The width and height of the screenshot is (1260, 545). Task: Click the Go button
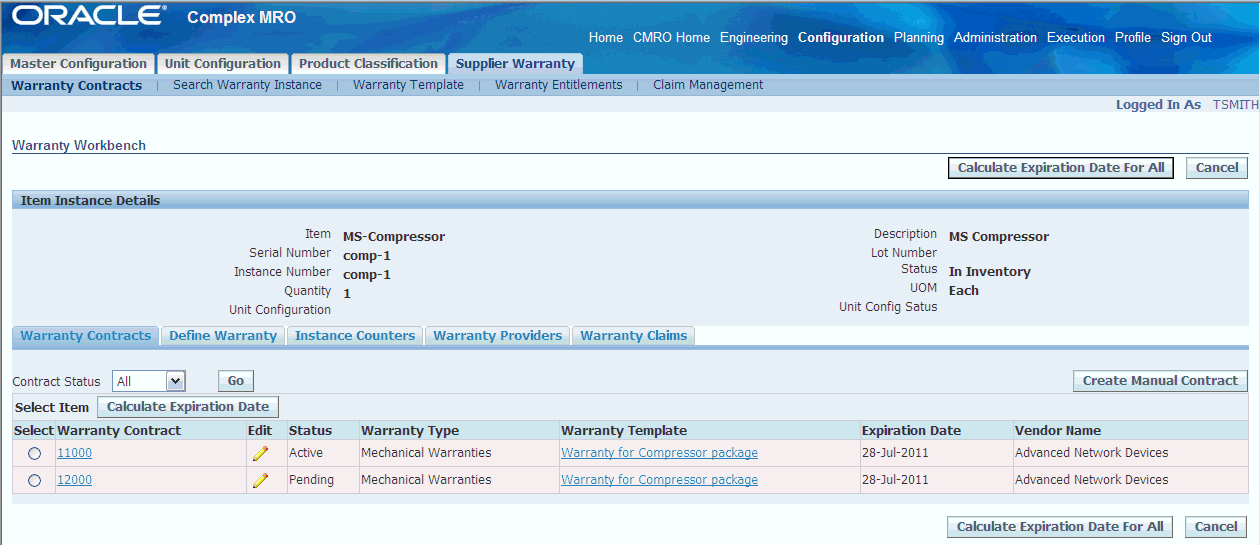(x=236, y=381)
